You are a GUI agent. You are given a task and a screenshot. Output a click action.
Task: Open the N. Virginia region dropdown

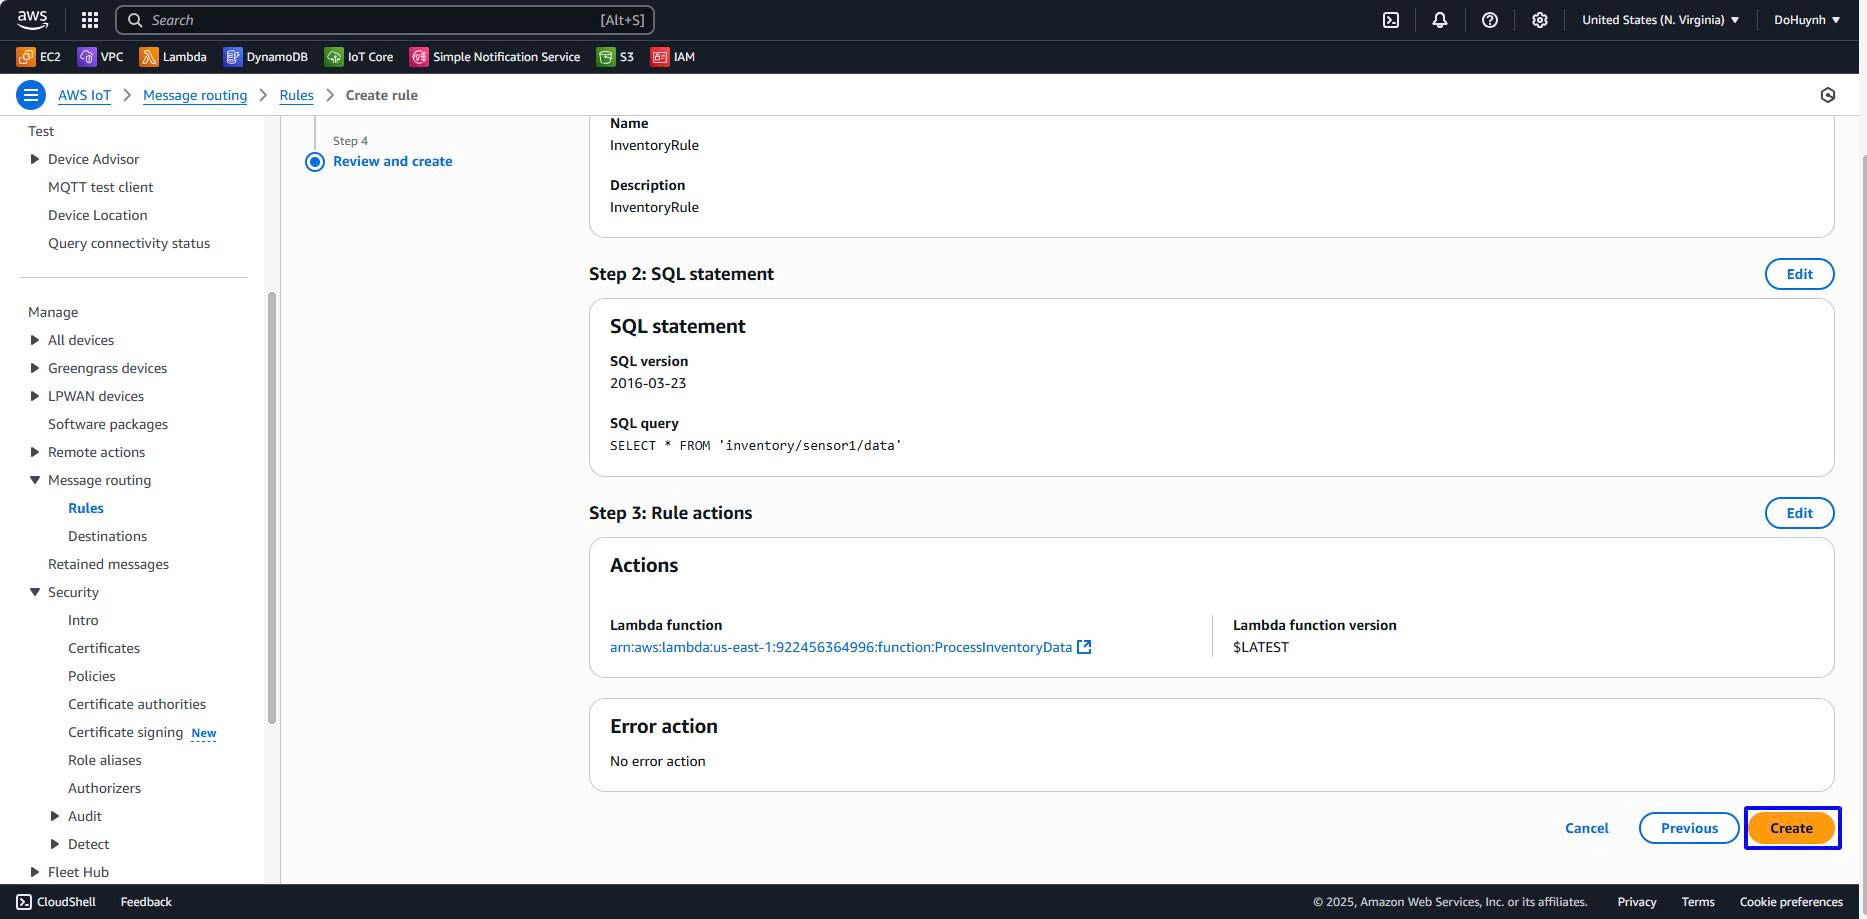pos(1660,20)
